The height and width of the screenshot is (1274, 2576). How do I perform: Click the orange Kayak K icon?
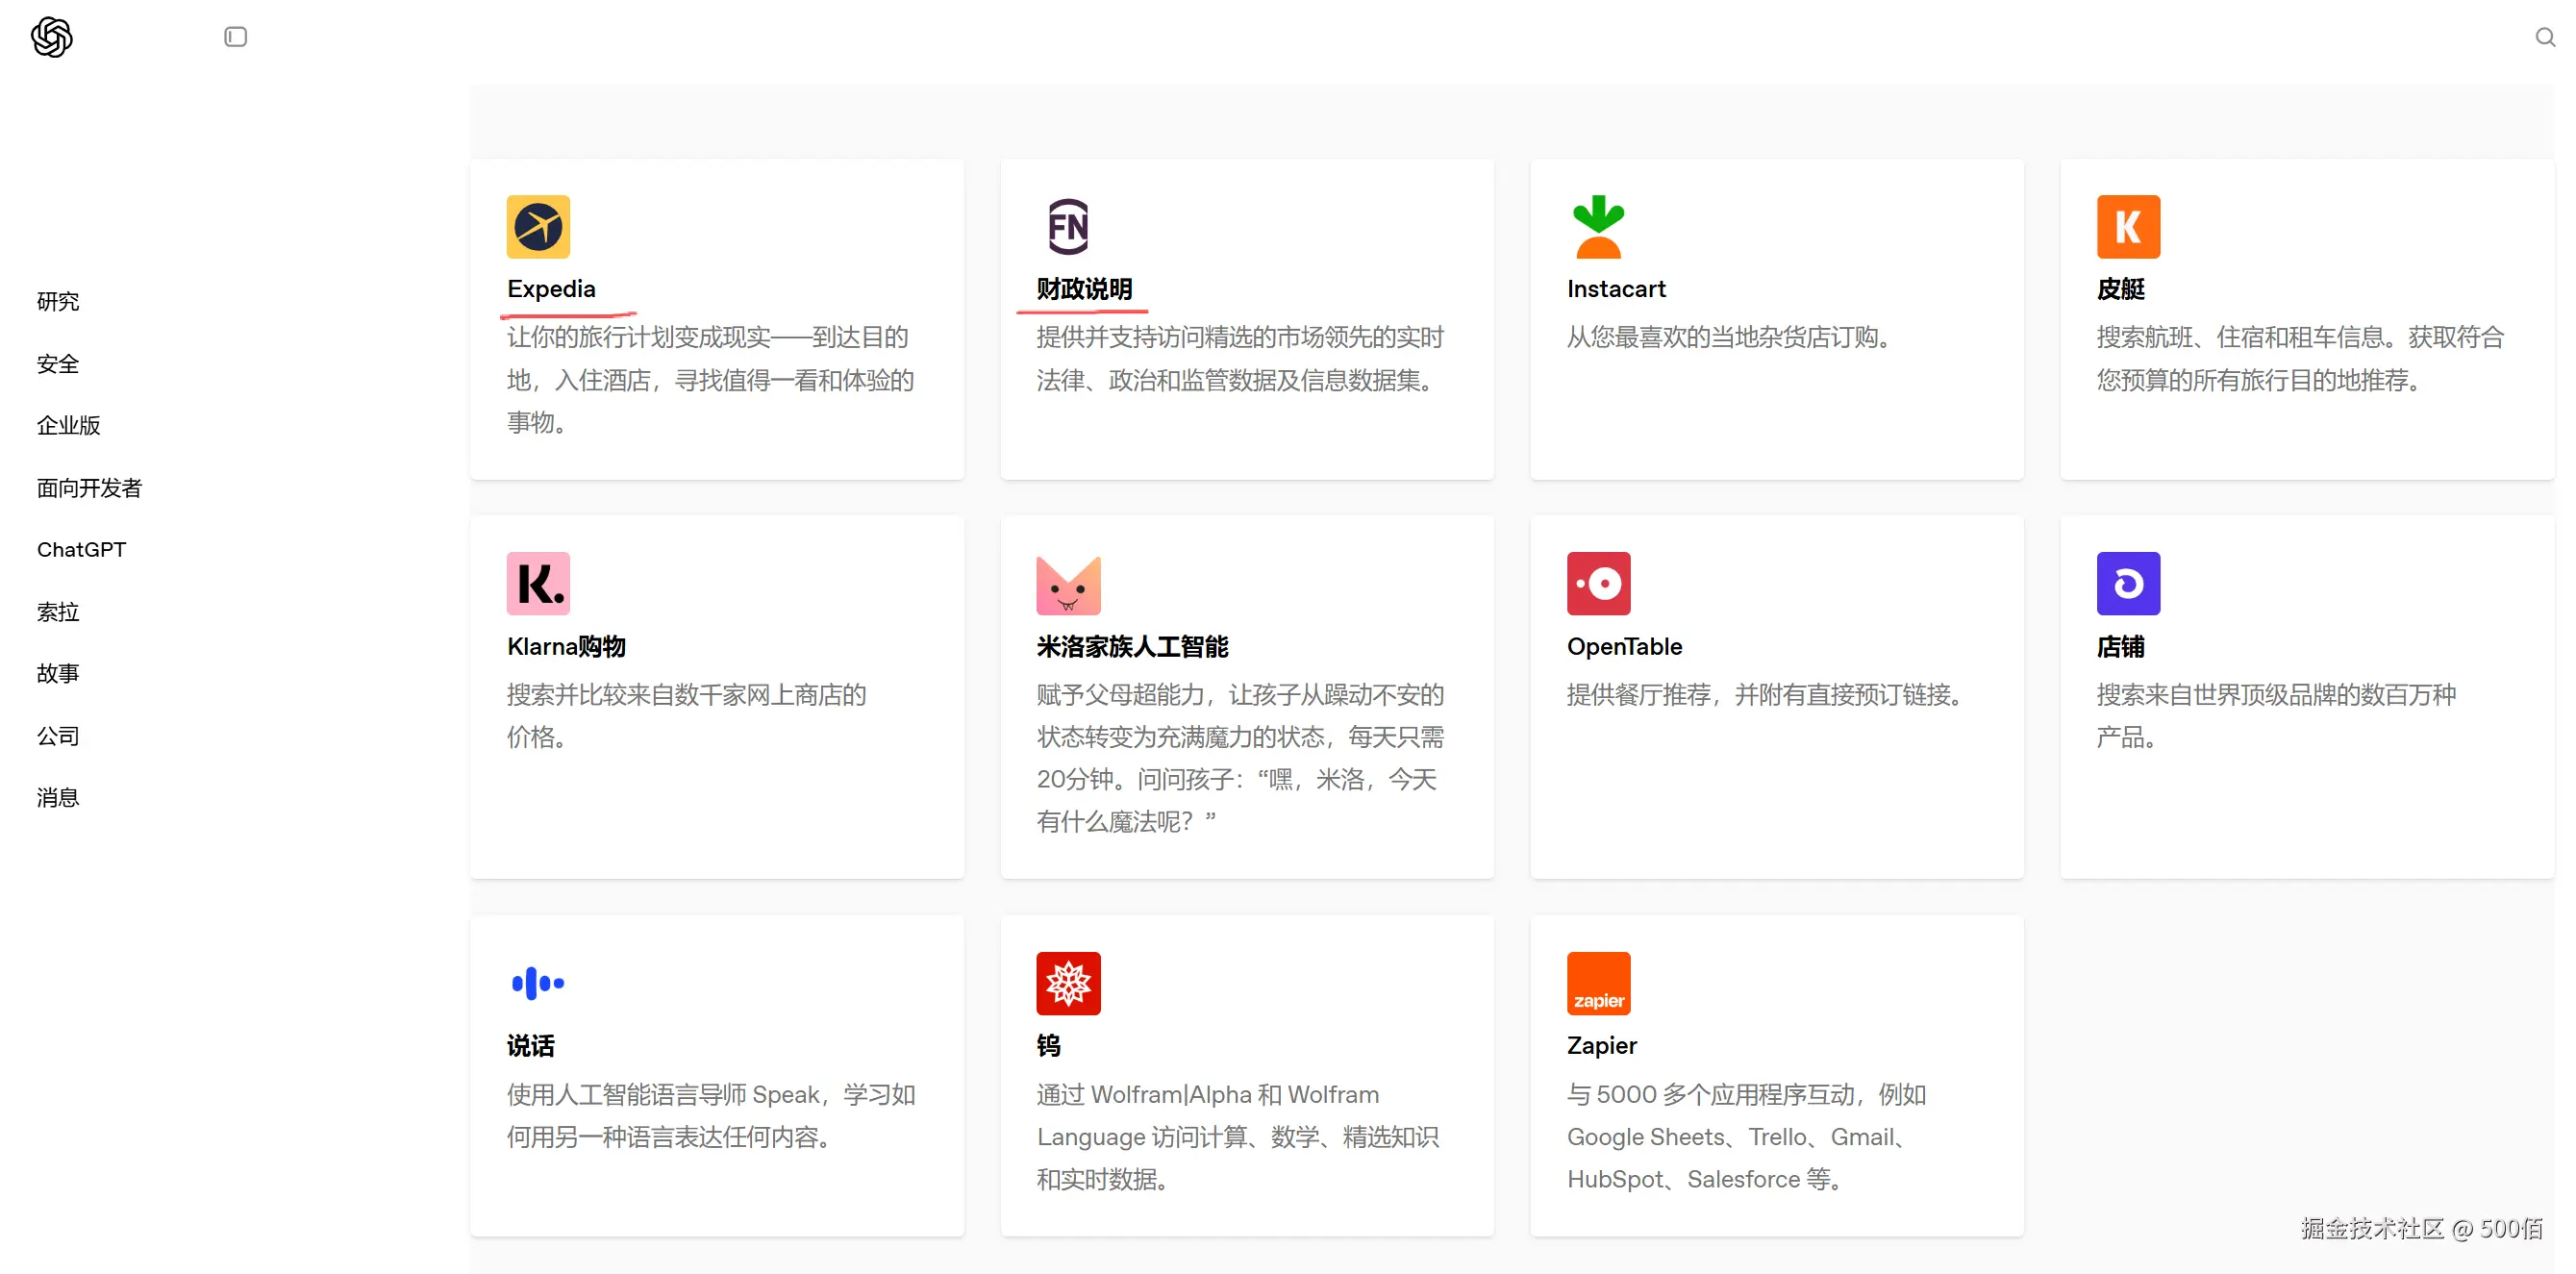[2127, 227]
